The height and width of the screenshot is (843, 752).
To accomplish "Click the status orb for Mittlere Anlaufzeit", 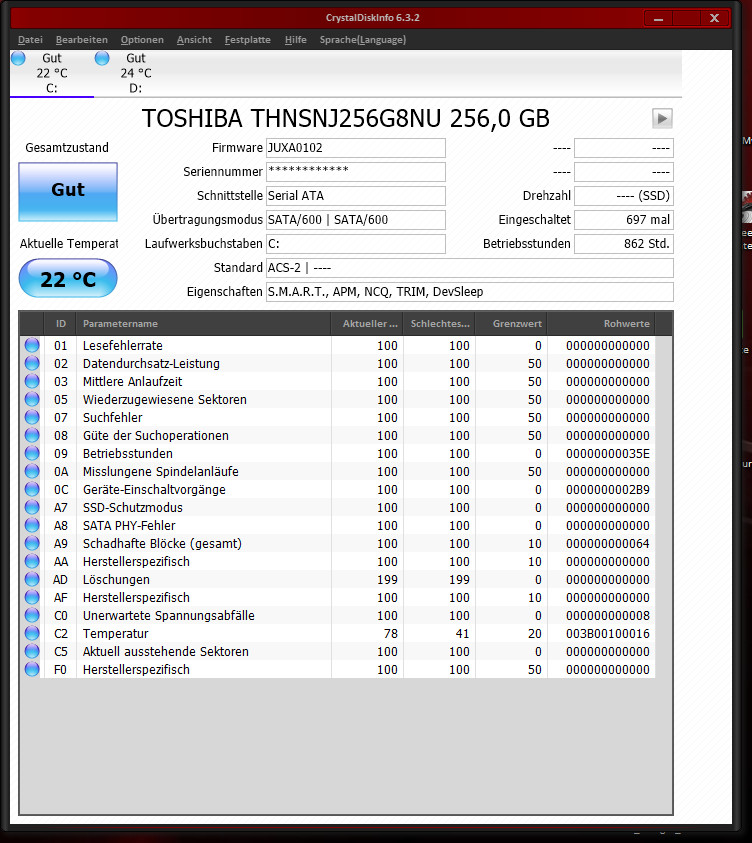I will (32, 381).
